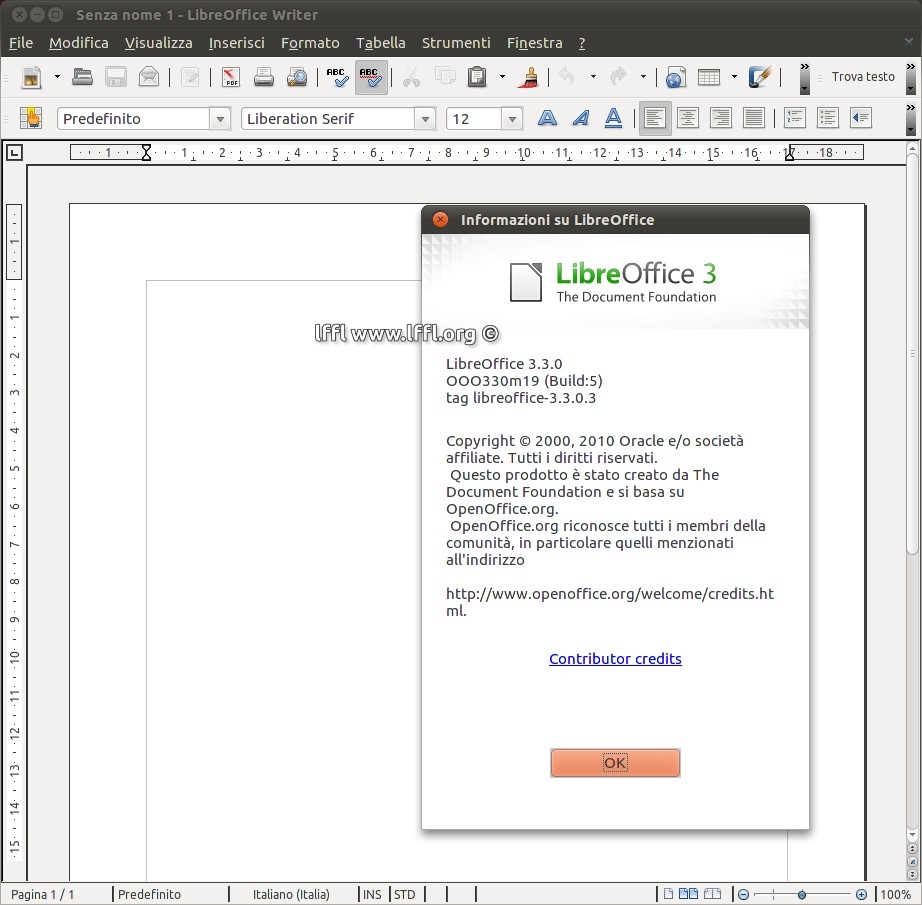Click Trova testo search field
Viewport: 922px width, 905px height.
pyautogui.click(x=862, y=76)
